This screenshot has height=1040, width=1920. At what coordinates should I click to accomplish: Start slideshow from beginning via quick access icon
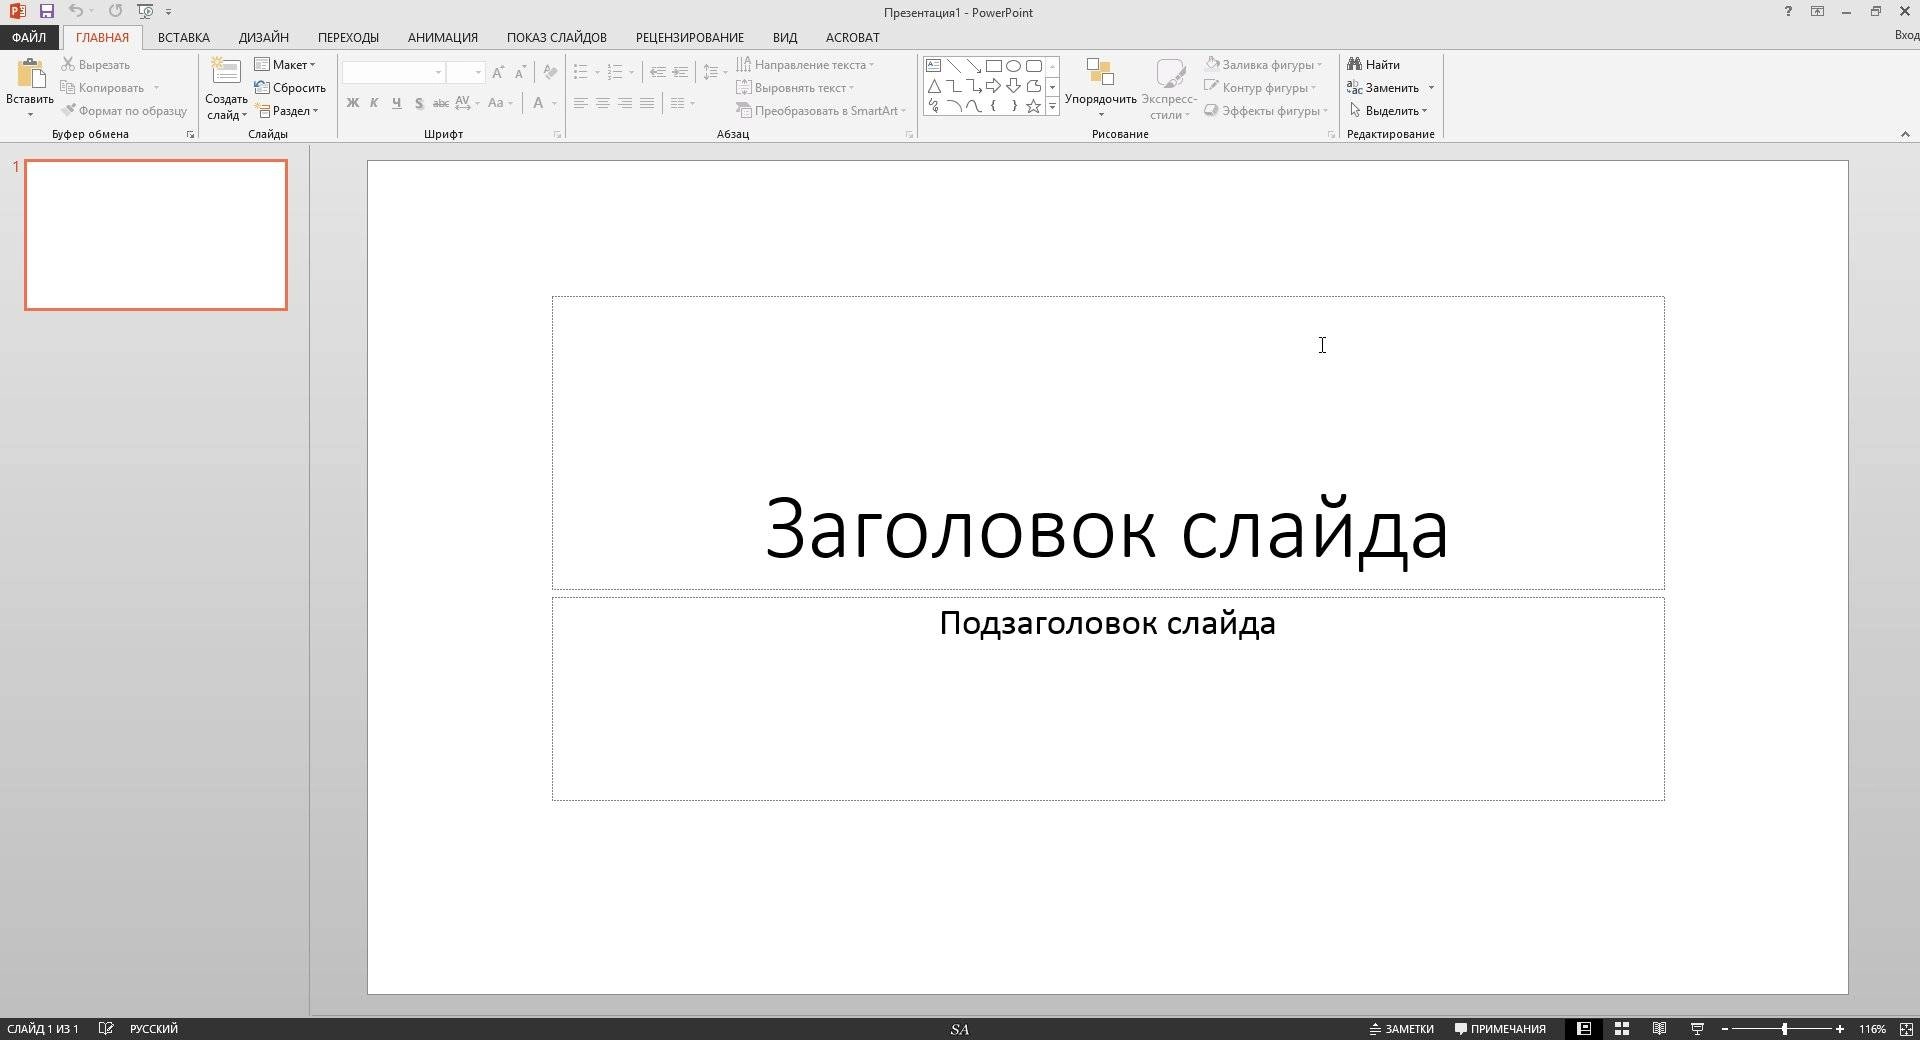145,11
